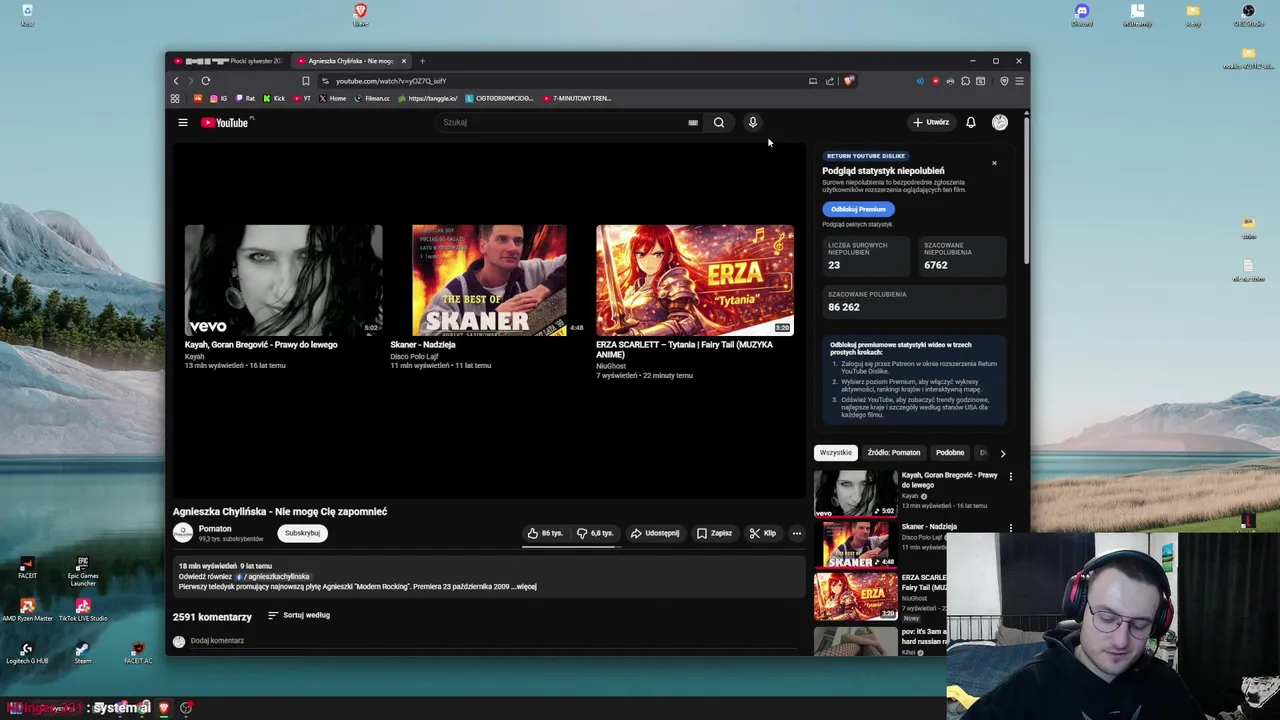Select the Źródło: Pomaton filter chip
The width and height of the screenshot is (1280, 720).
pos(893,453)
